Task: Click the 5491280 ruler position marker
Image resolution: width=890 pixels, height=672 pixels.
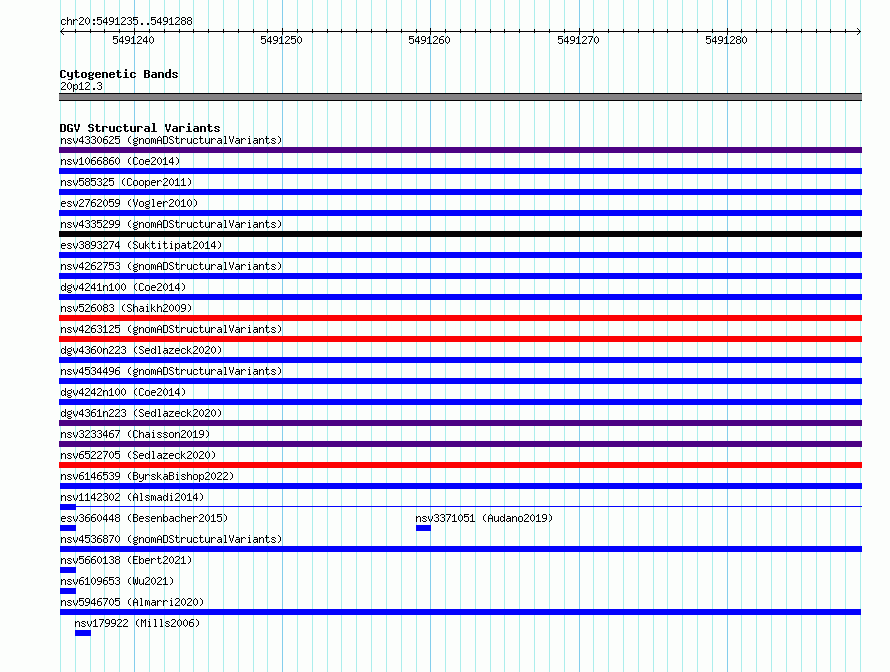Action: [726, 40]
